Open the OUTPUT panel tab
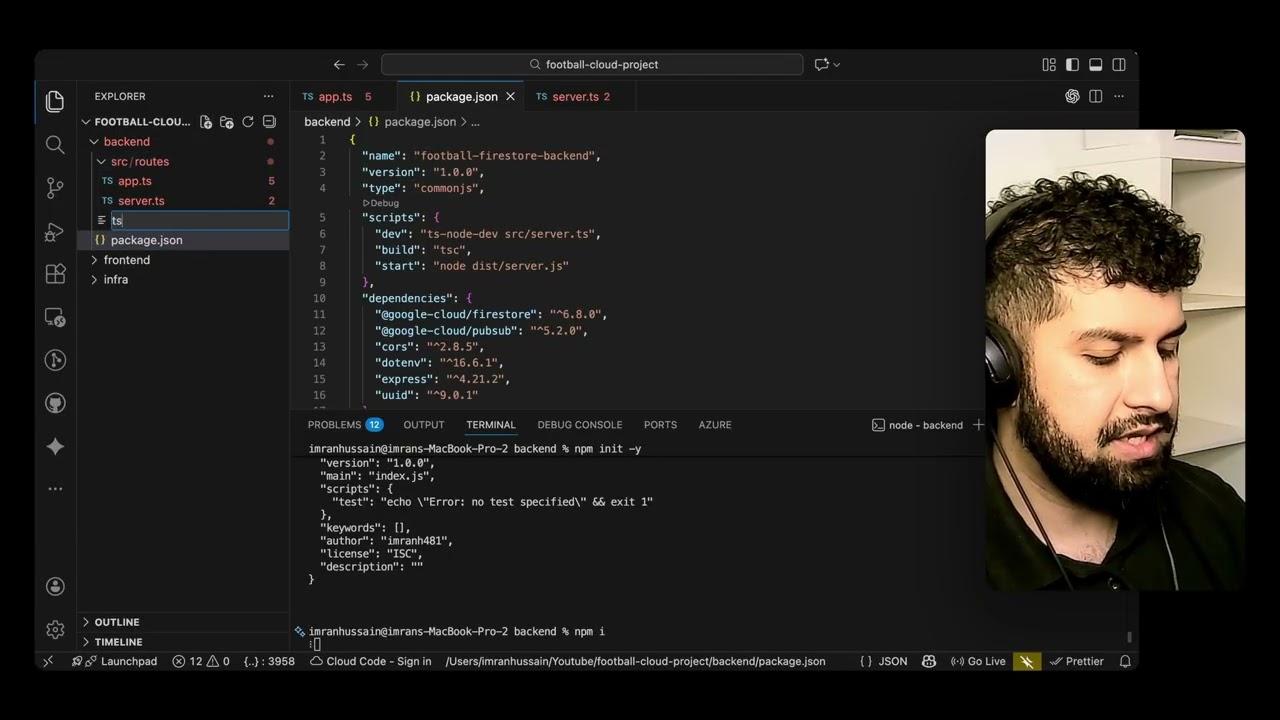 (x=424, y=425)
